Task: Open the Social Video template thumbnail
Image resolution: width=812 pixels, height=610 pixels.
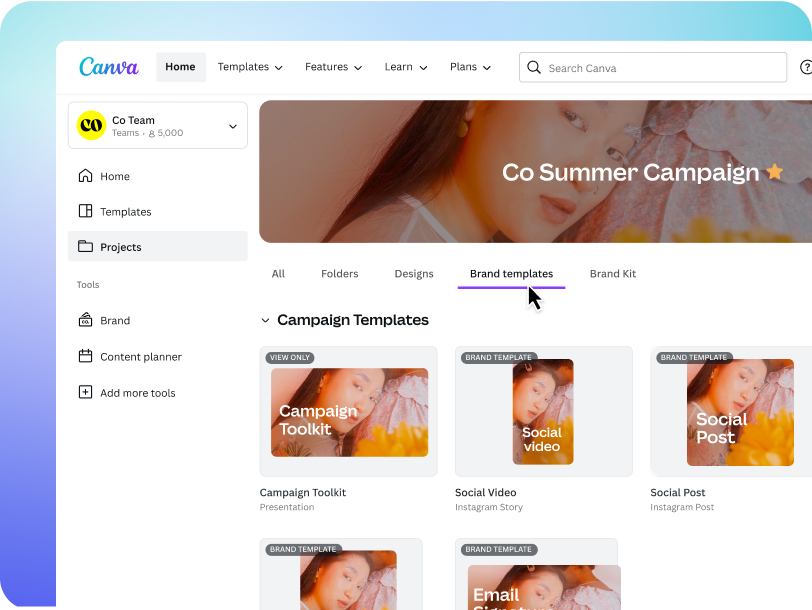Action: (x=544, y=412)
